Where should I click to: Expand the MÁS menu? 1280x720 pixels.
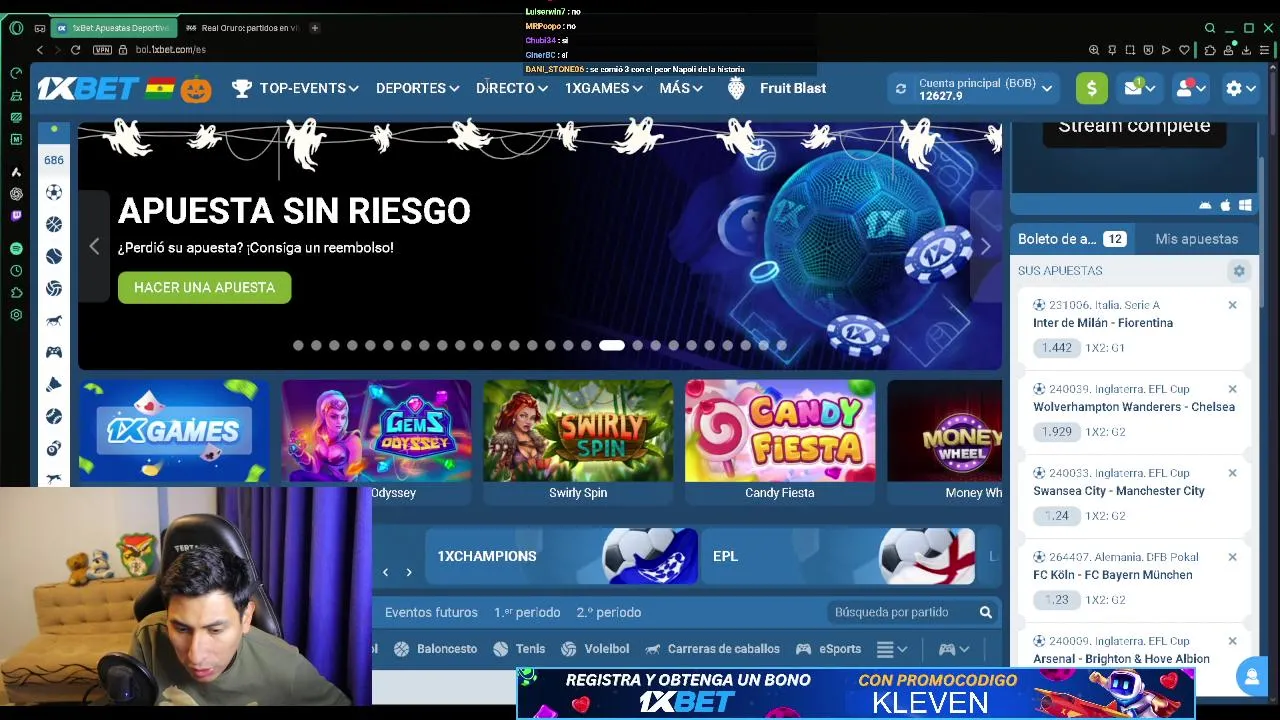pos(681,88)
